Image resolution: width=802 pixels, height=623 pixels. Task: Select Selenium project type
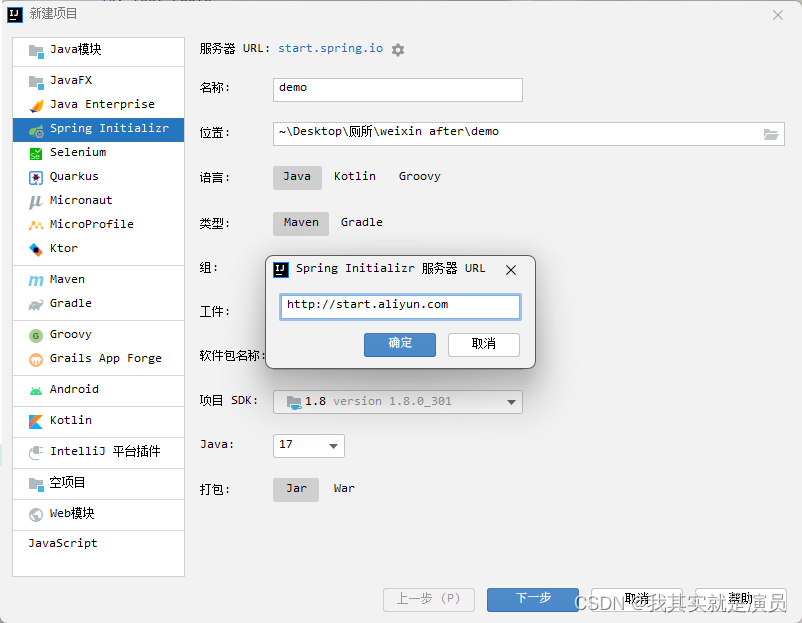[98, 153]
